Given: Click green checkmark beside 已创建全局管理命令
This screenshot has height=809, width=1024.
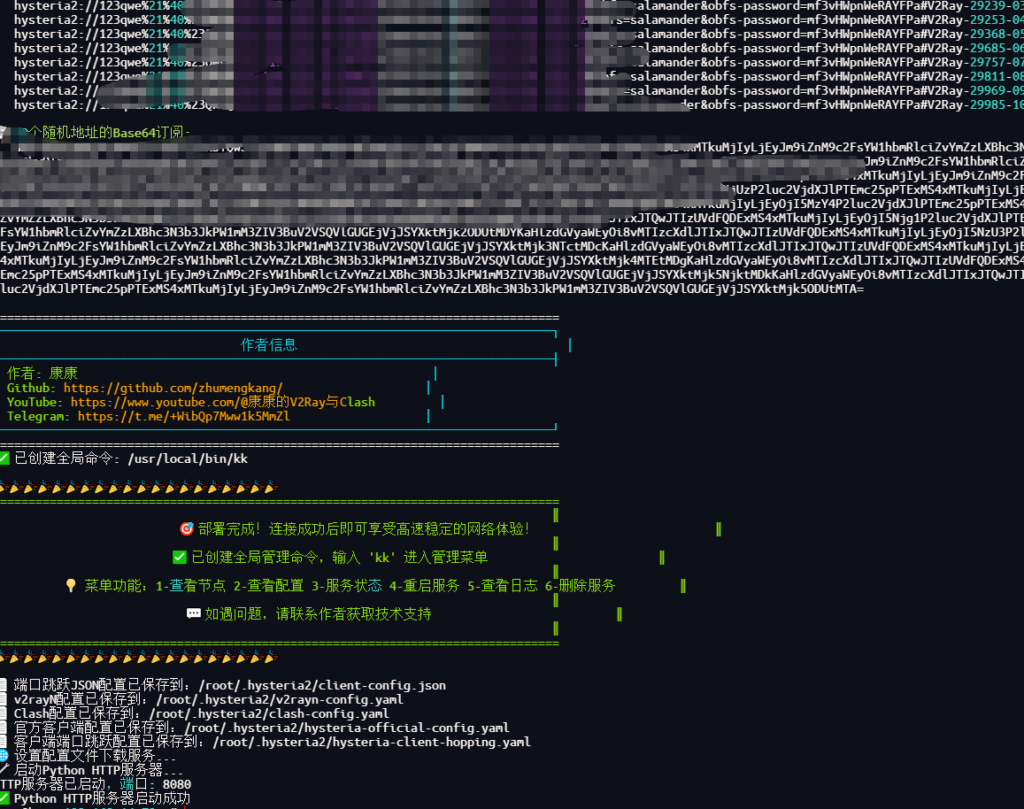Looking at the screenshot, I should tap(180, 557).
